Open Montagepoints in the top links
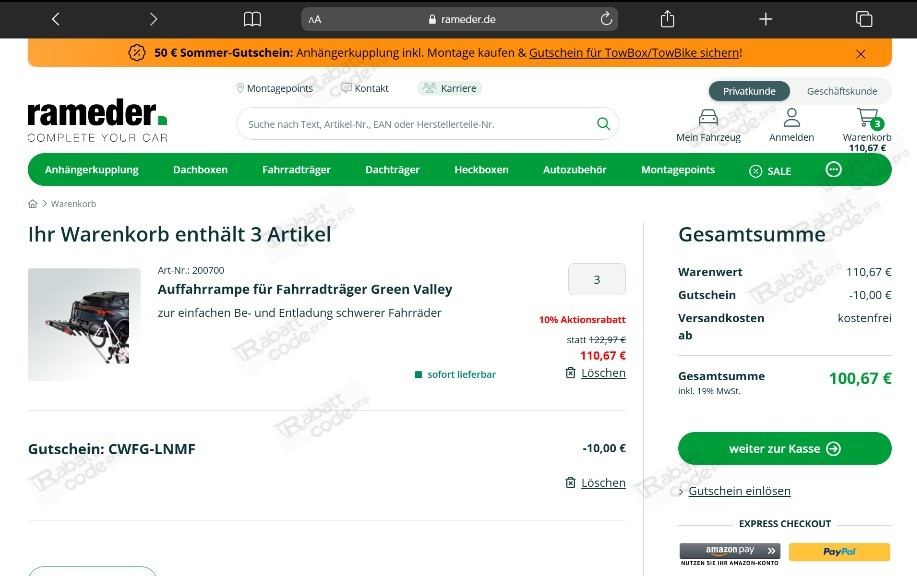This screenshot has height=576, width=917. 274,88
